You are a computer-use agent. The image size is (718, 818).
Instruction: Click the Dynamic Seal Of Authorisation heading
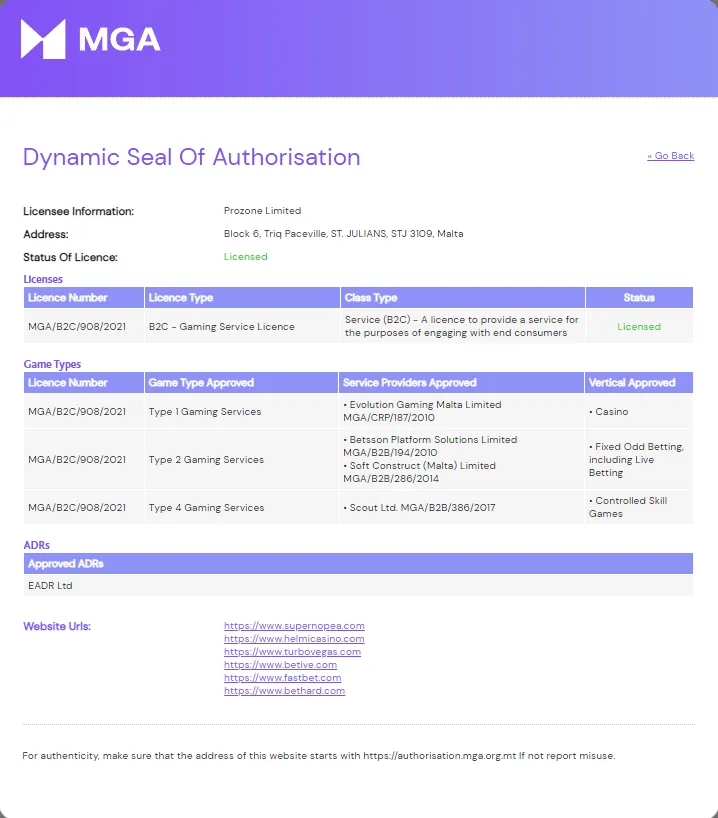click(192, 157)
